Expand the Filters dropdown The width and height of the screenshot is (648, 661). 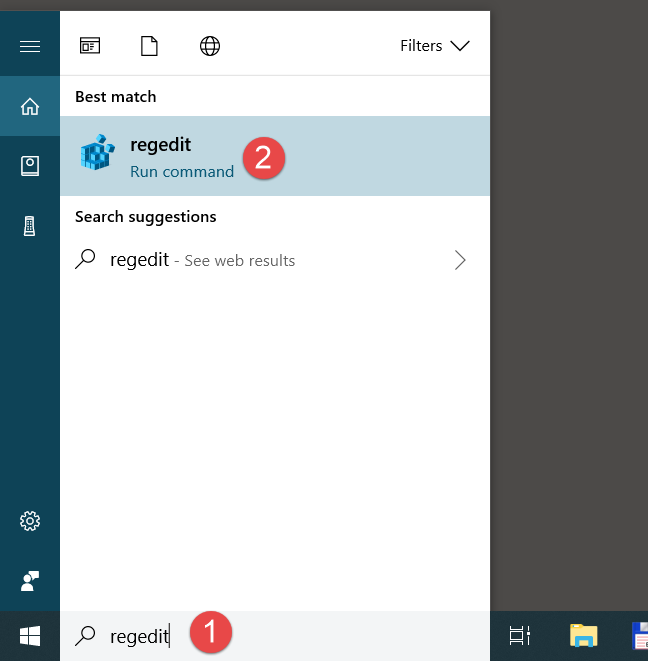[435, 46]
